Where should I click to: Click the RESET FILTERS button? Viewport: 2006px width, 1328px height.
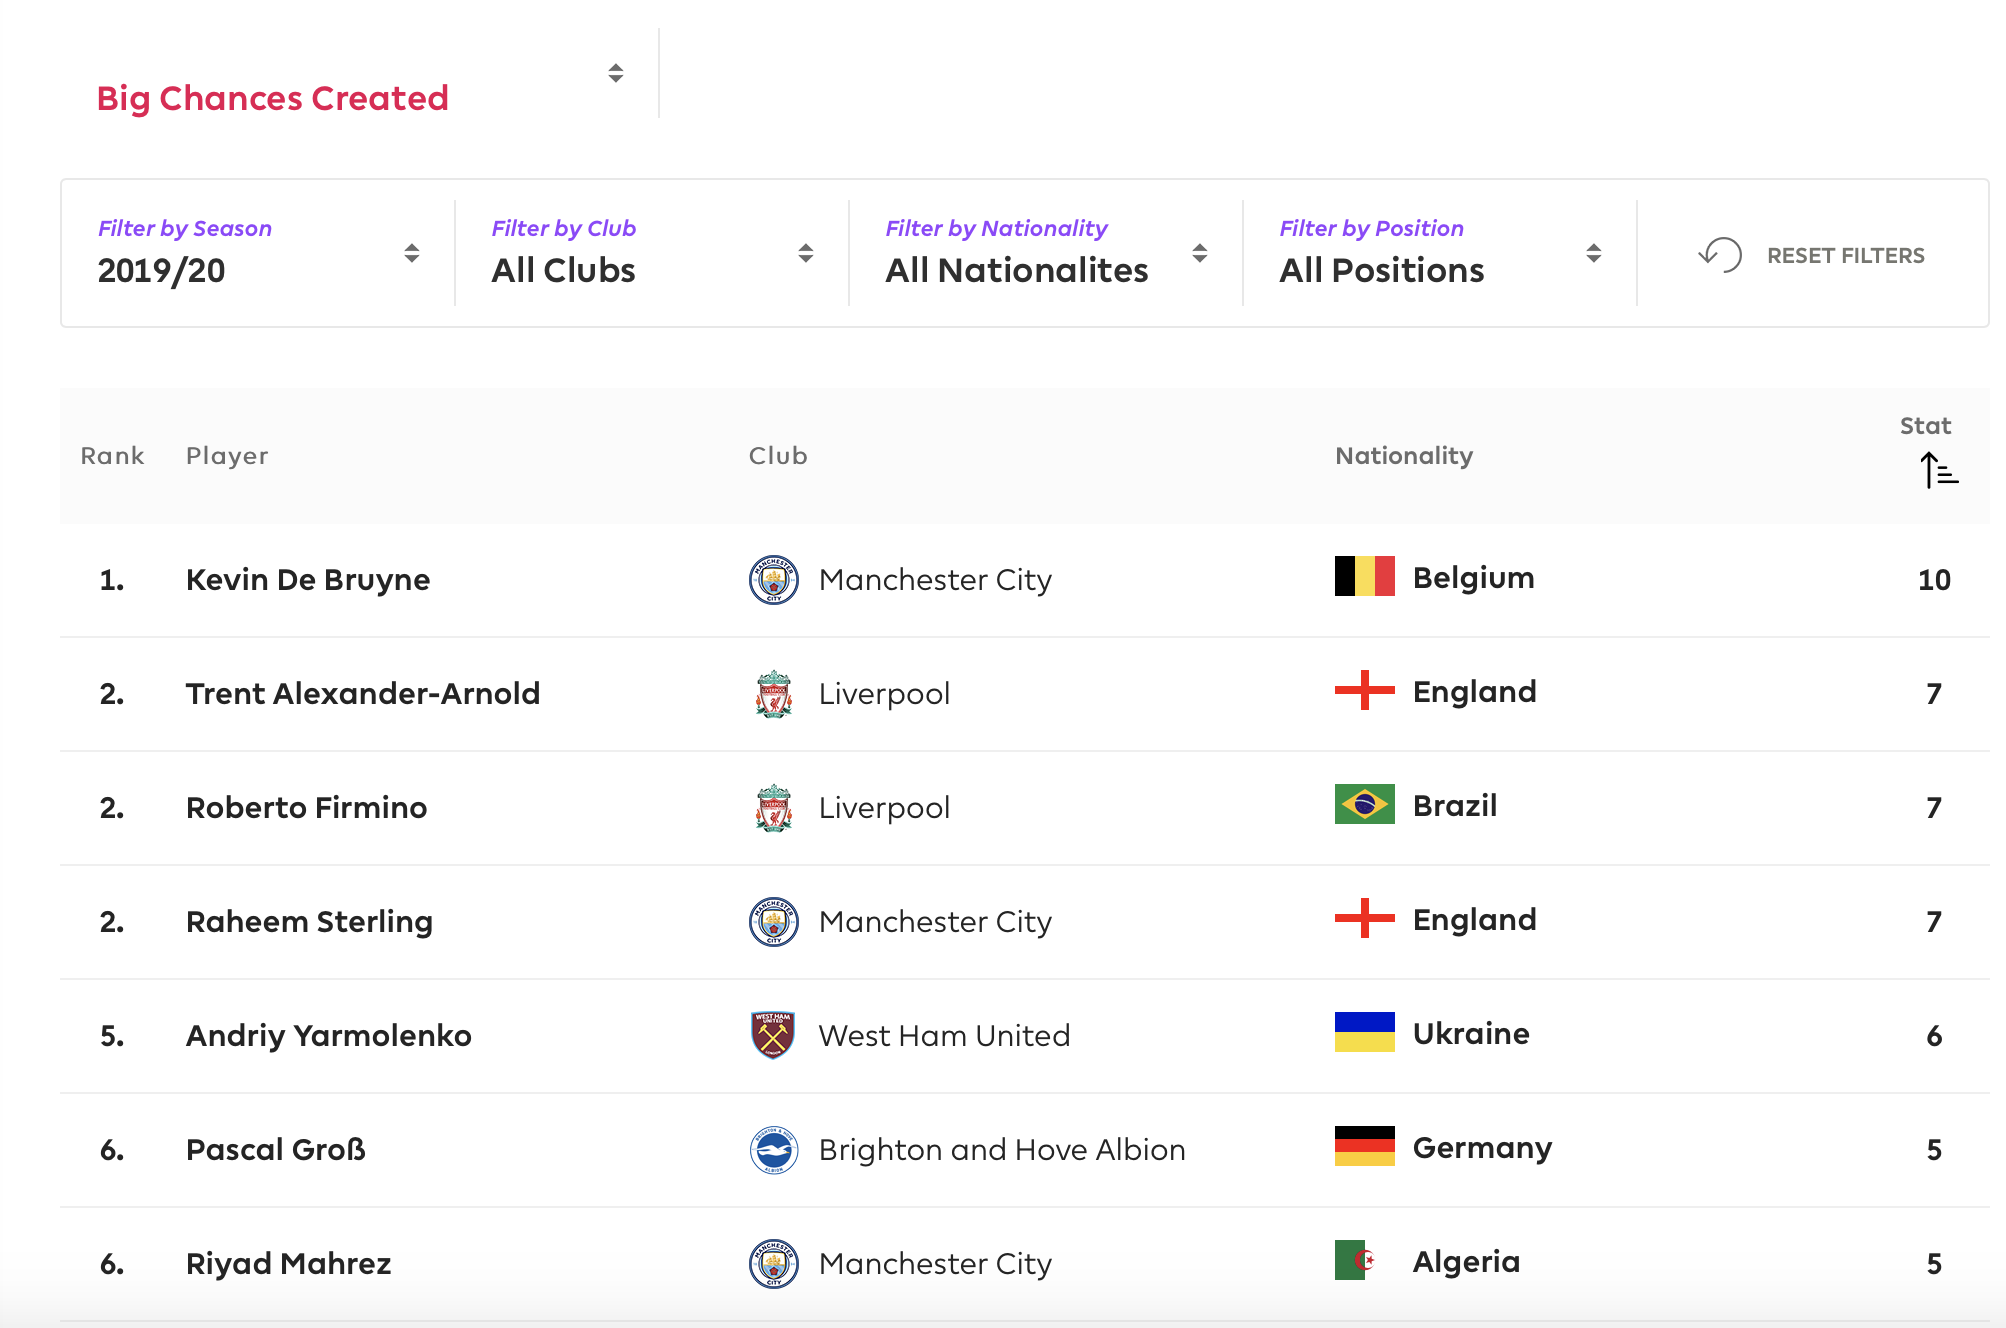point(1811,255)
